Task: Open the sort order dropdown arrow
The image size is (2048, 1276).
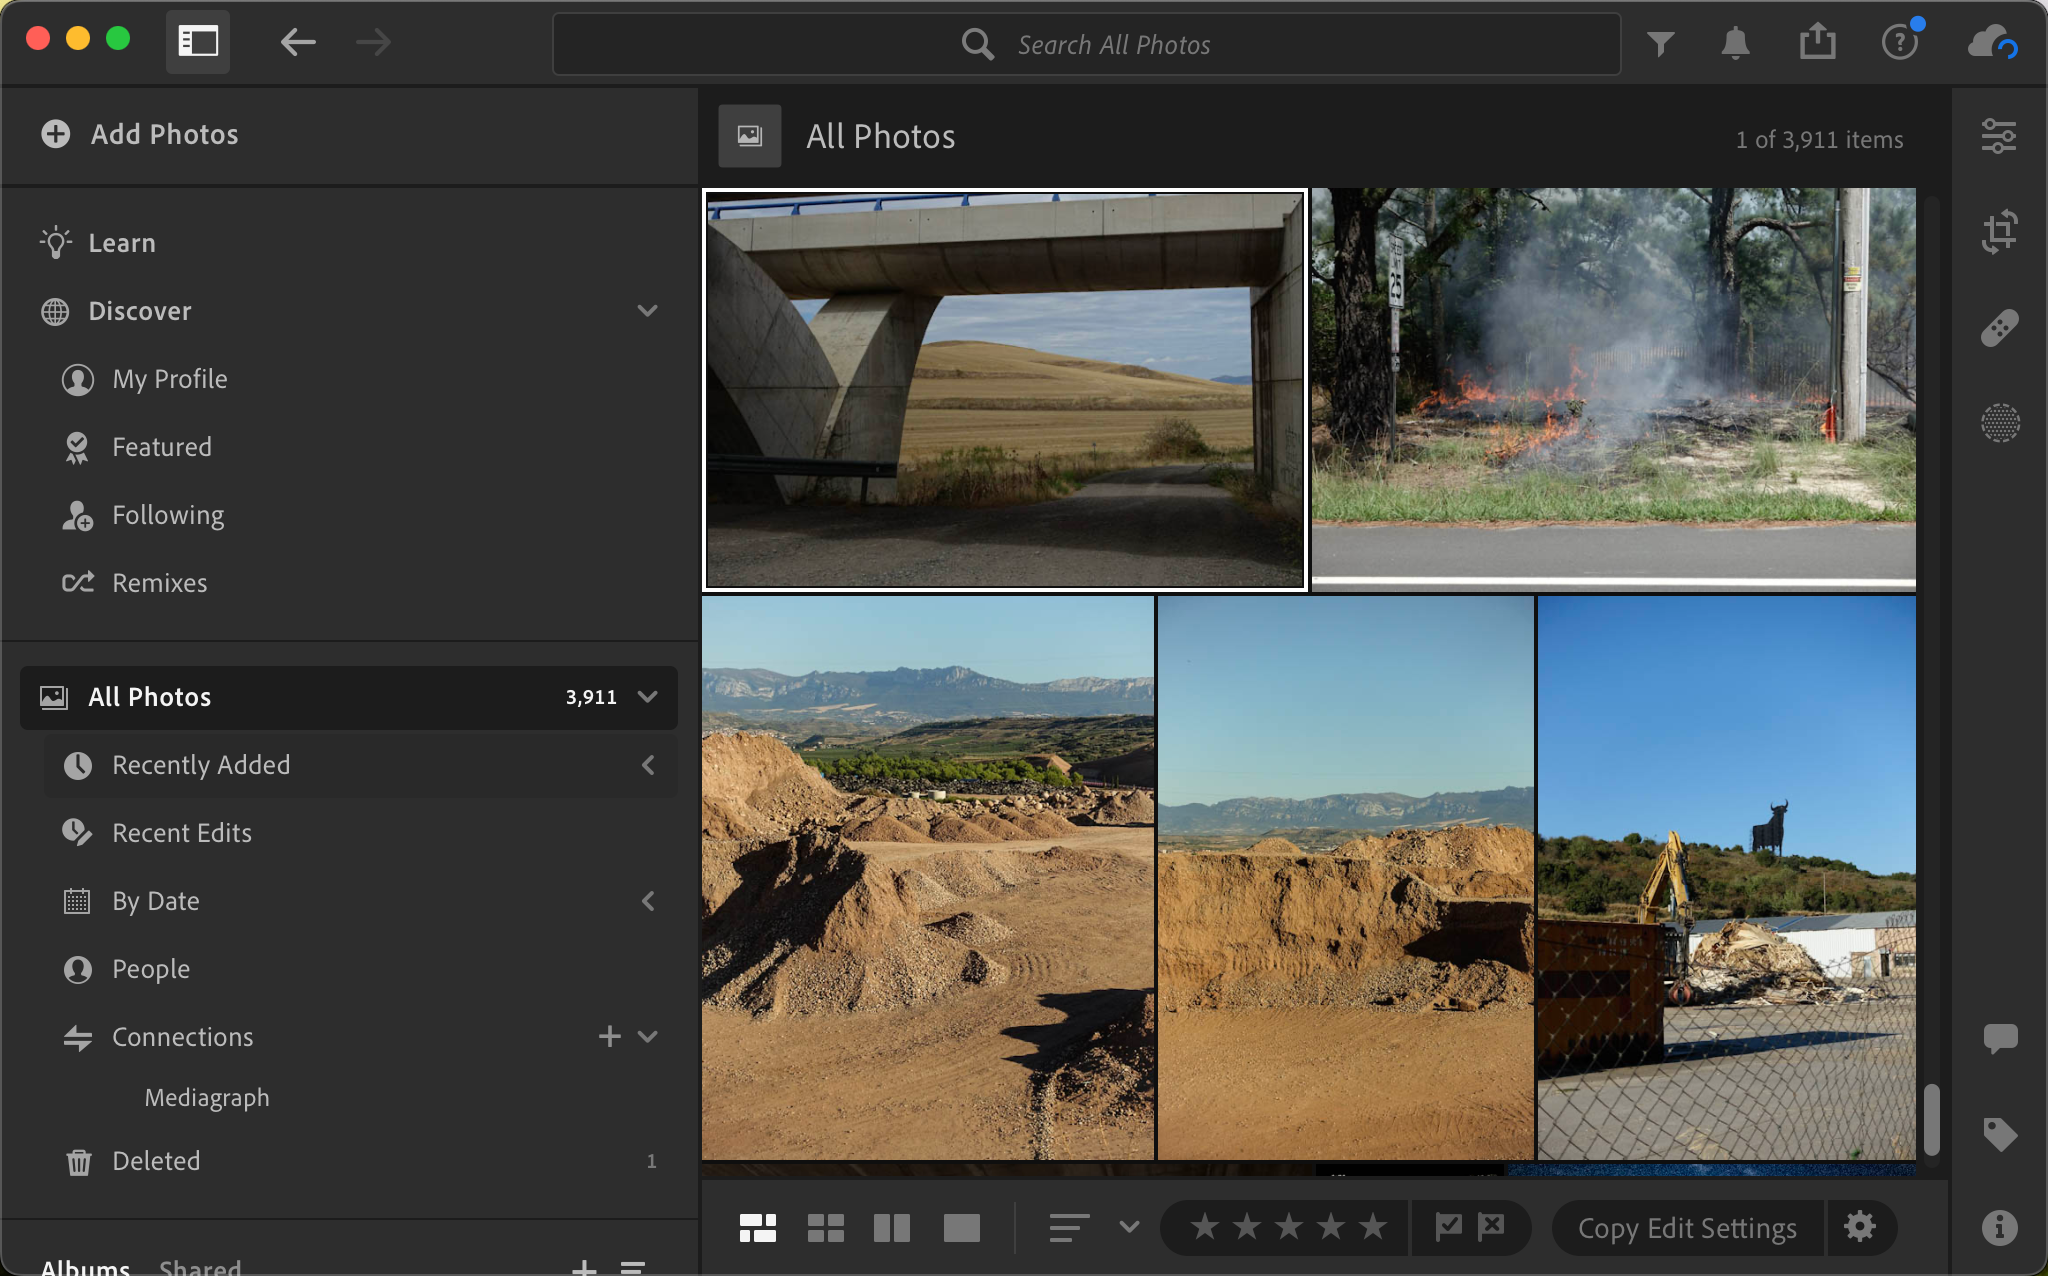Action: point(1129,1227)
